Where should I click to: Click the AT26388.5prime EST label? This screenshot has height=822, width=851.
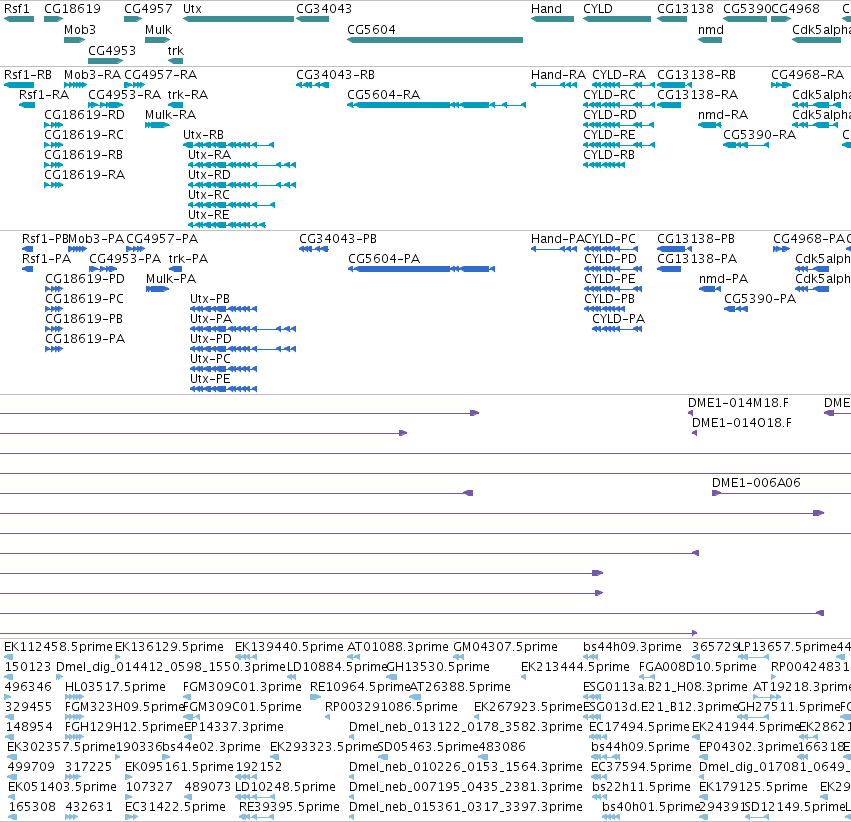point(460,687)
